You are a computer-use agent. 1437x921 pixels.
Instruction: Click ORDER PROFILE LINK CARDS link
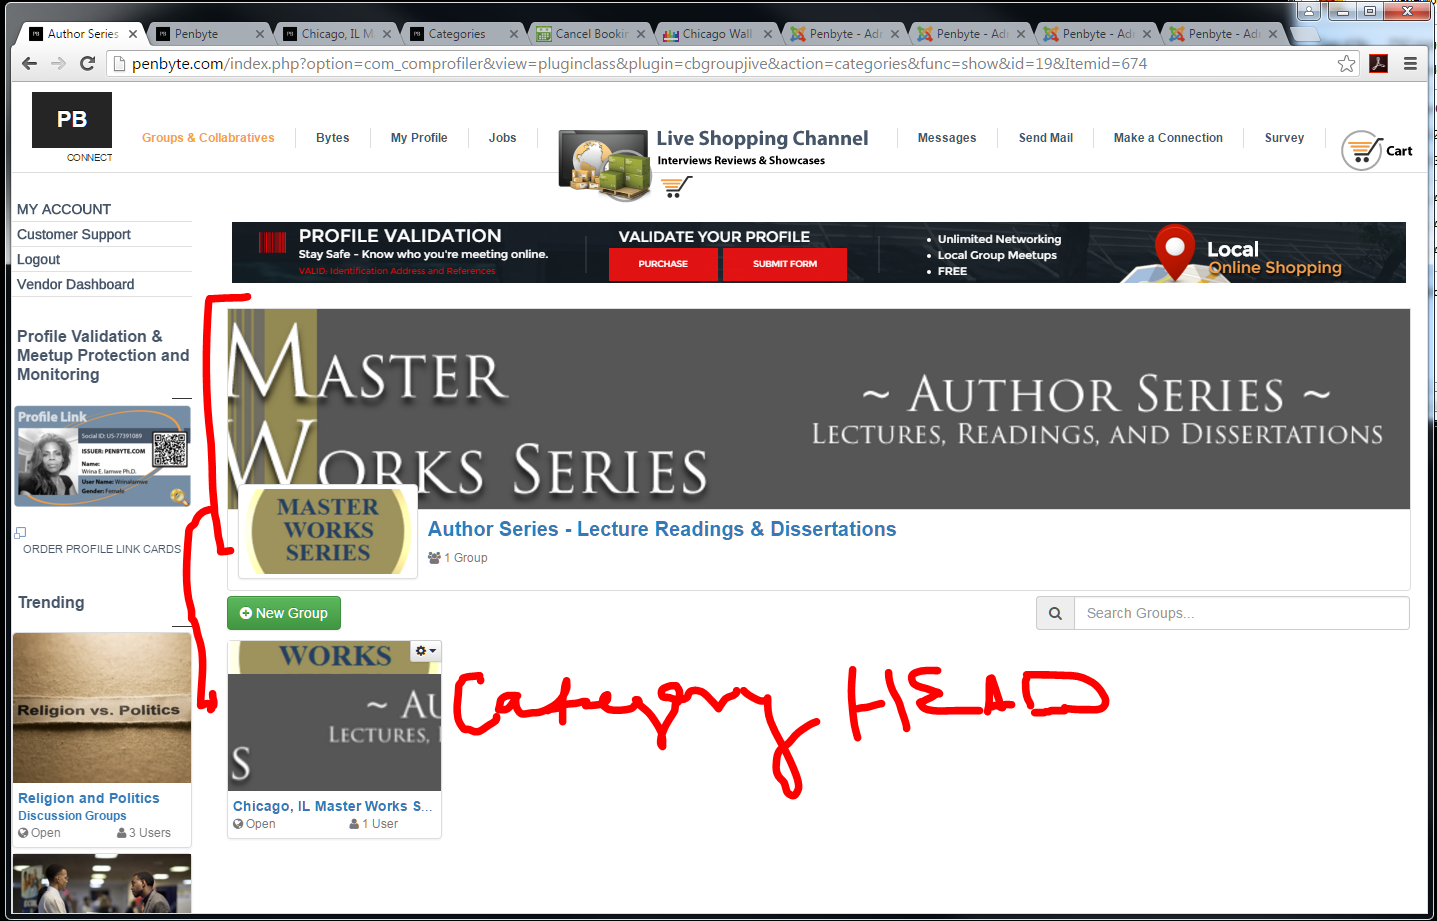pyautogui.click(x=102, y=549)
